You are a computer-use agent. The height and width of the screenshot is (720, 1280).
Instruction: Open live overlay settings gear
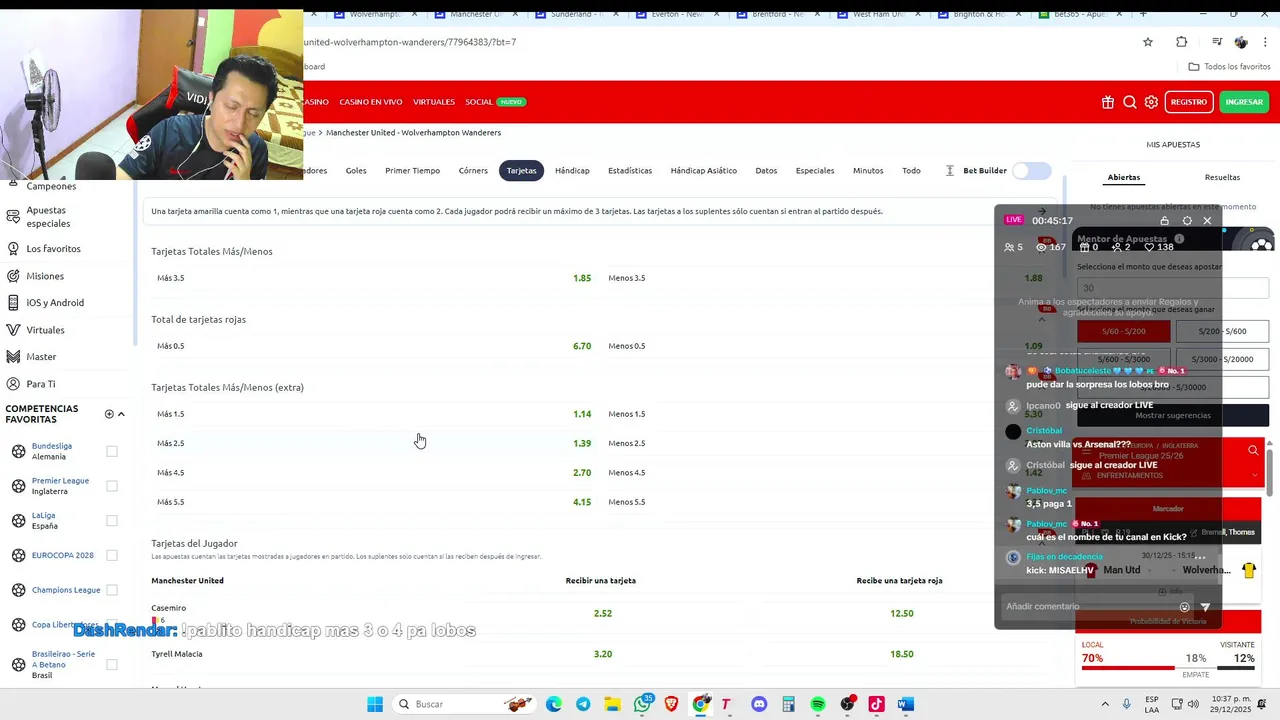(1187, 220)
